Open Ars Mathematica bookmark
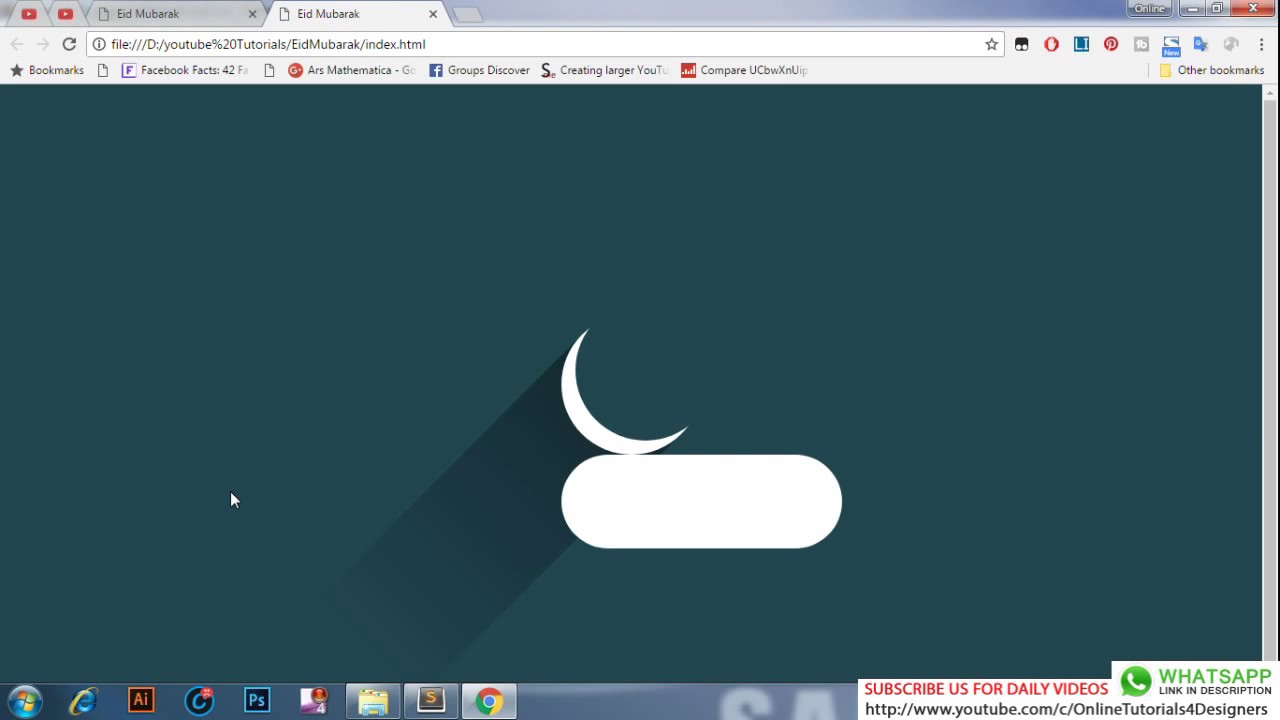This screenshot has height=720, width=1280. [x=351, y=70]
